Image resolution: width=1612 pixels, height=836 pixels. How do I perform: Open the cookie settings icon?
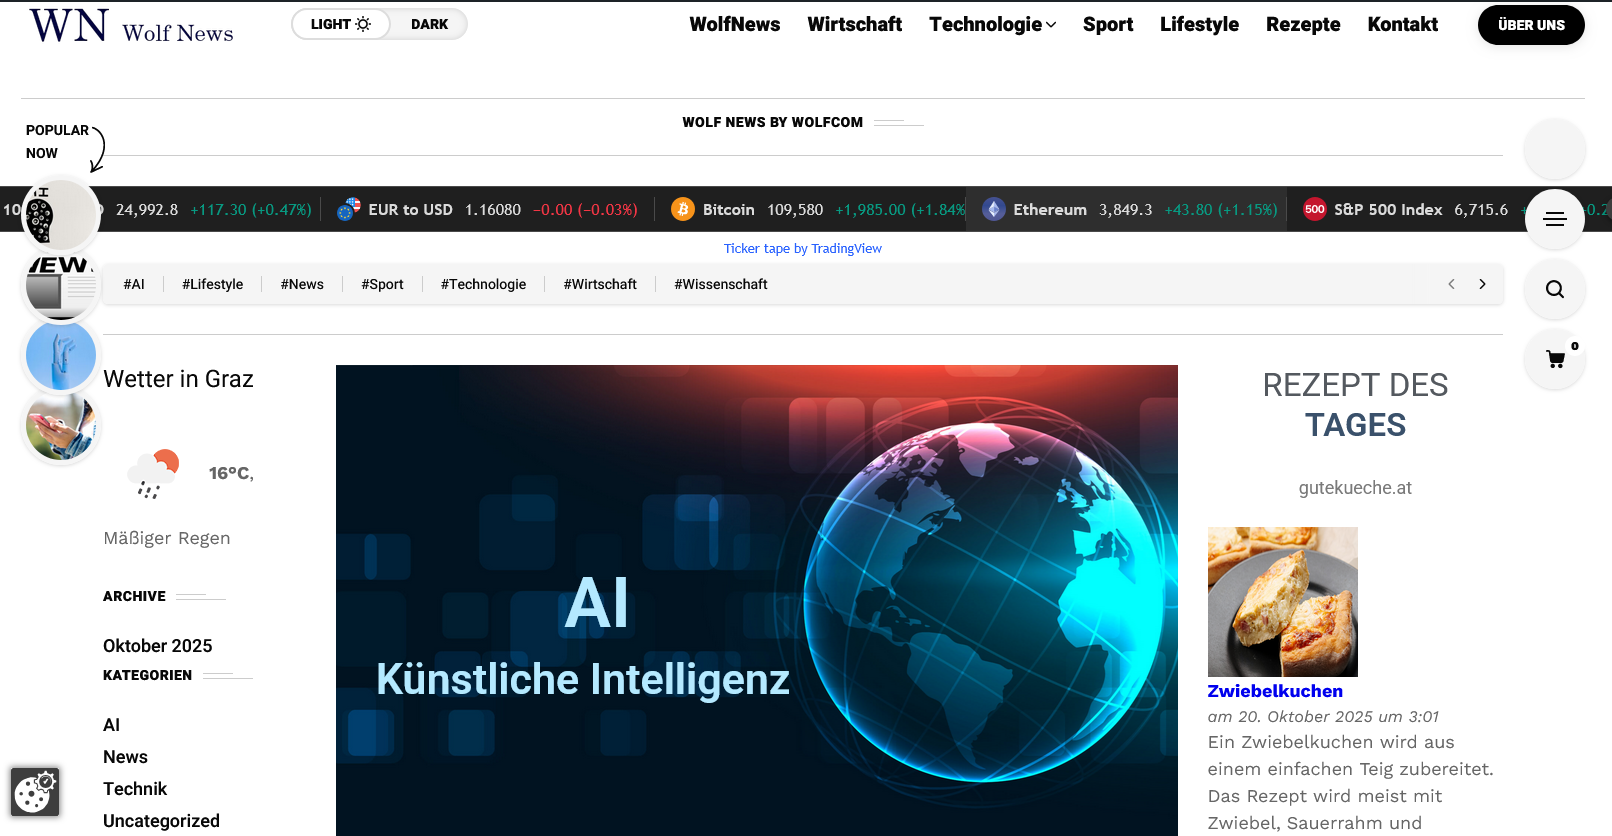35,792
